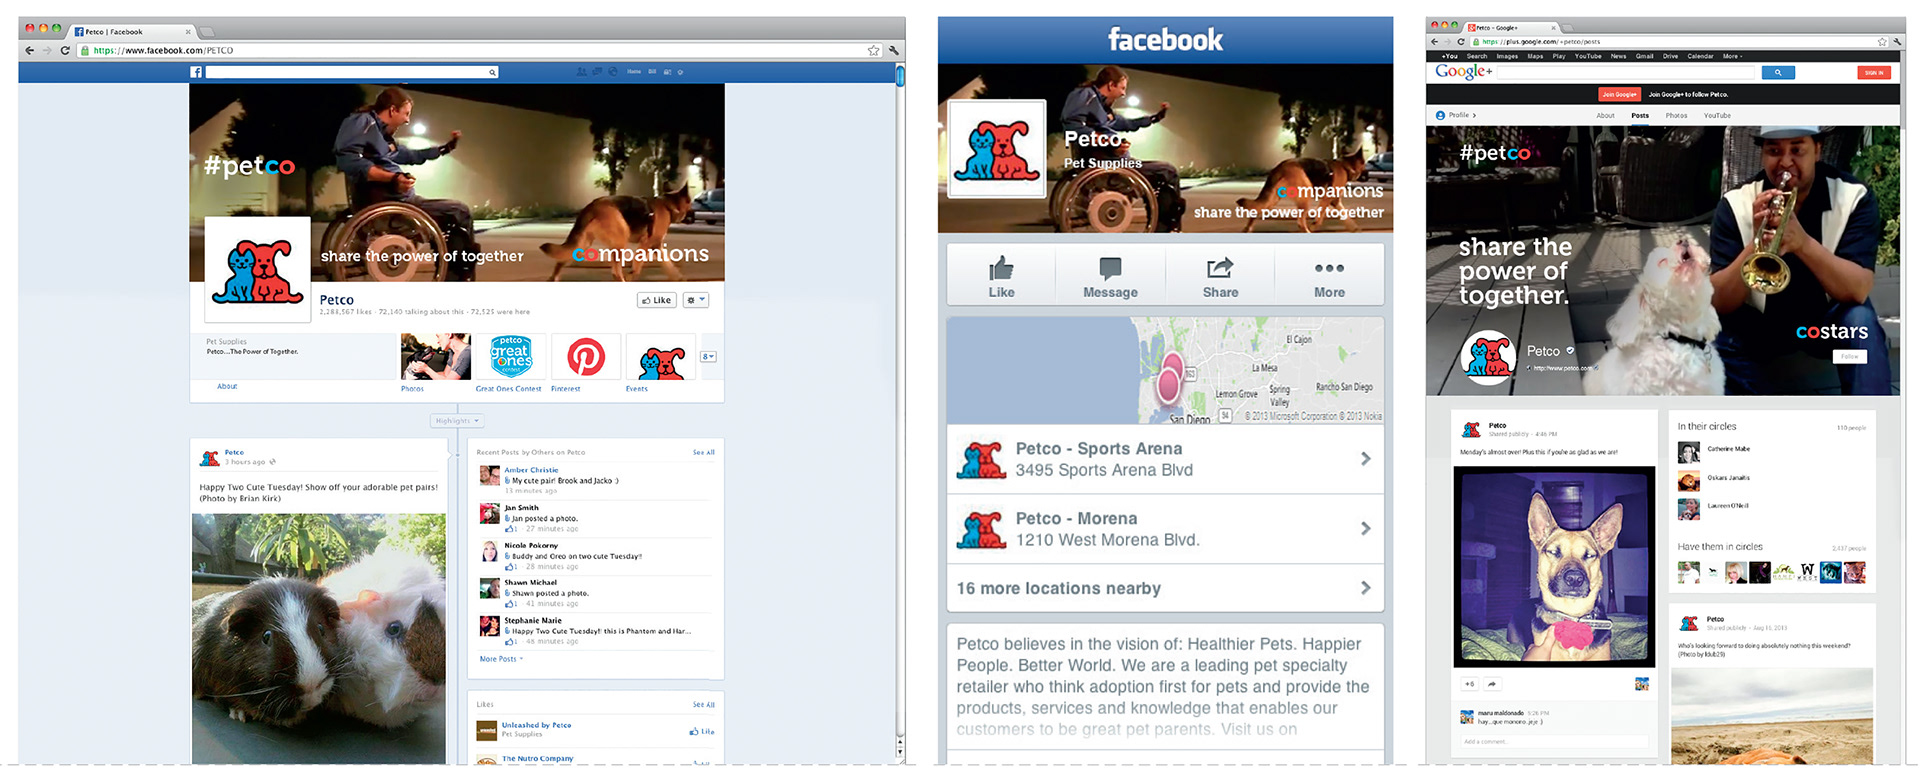
Task: Open the Great Ones Contest app tile
Action: pyautogui.click(x=511, y=356)
